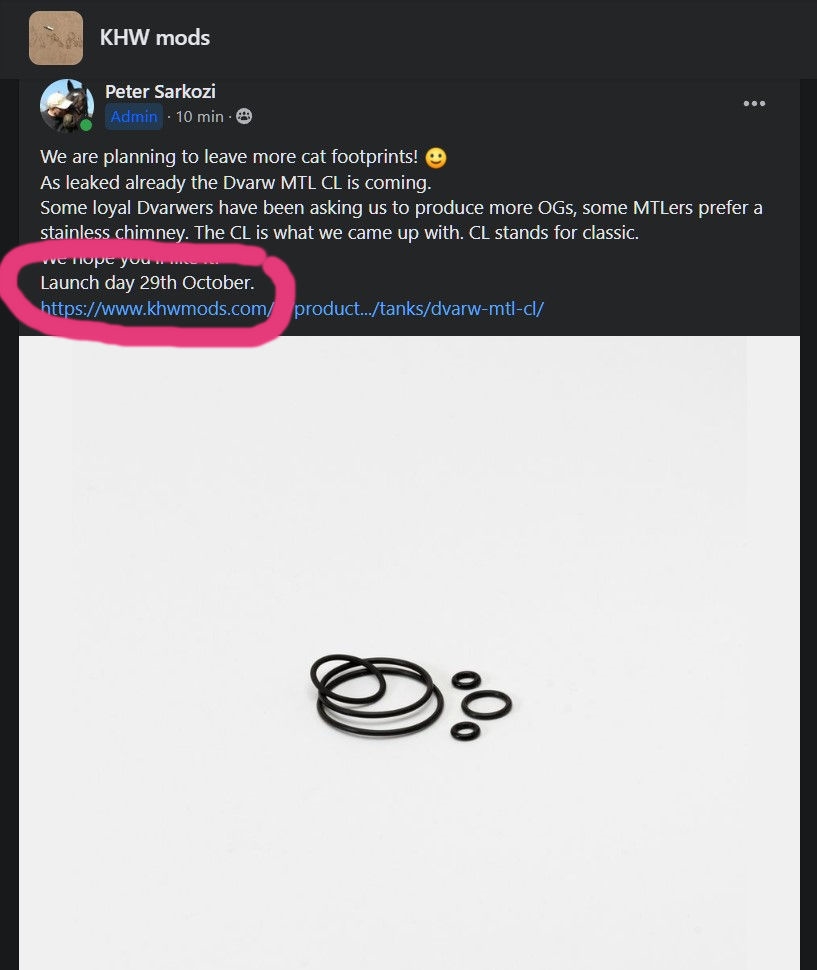Viewport: 817px width, 970px height.
Task: Click the "Launch day 29th October." text
Action: 147,283
